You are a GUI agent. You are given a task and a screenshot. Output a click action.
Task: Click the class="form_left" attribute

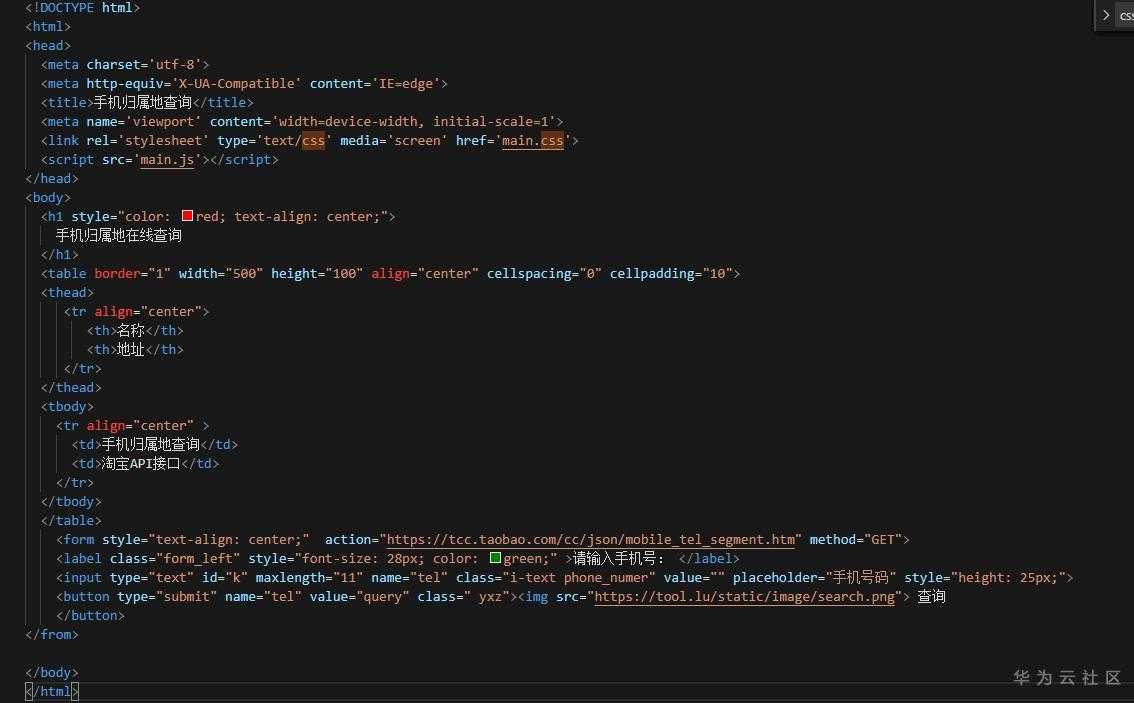(x=175, y=558)
